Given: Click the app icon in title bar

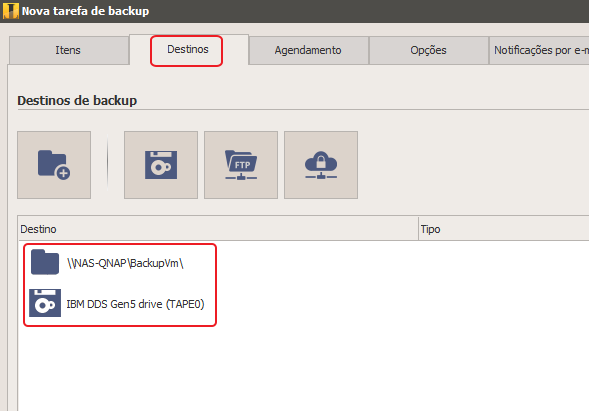Looking at the screenshot, I should [11, 11].
